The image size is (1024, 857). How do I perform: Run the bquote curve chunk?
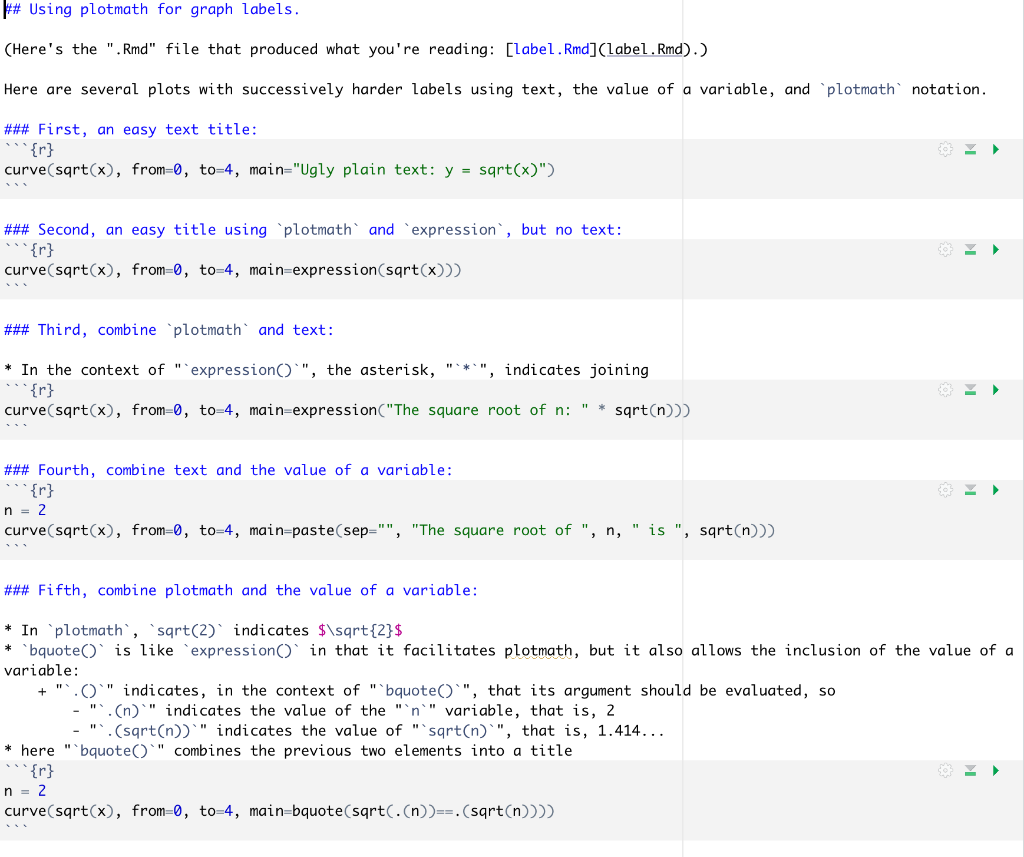995,771
